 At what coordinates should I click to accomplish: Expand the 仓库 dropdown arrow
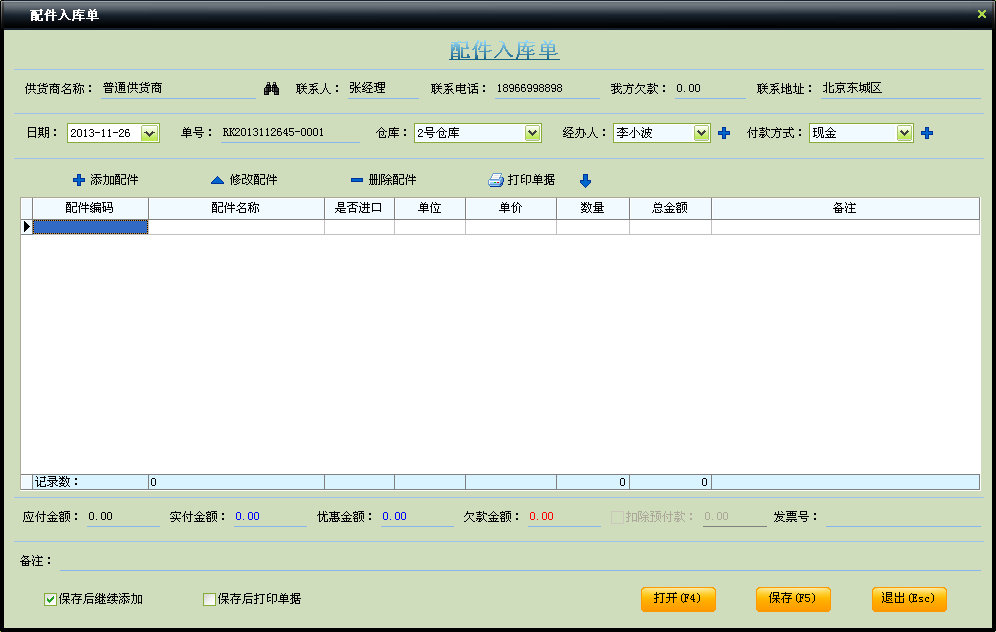pos(532,133)
